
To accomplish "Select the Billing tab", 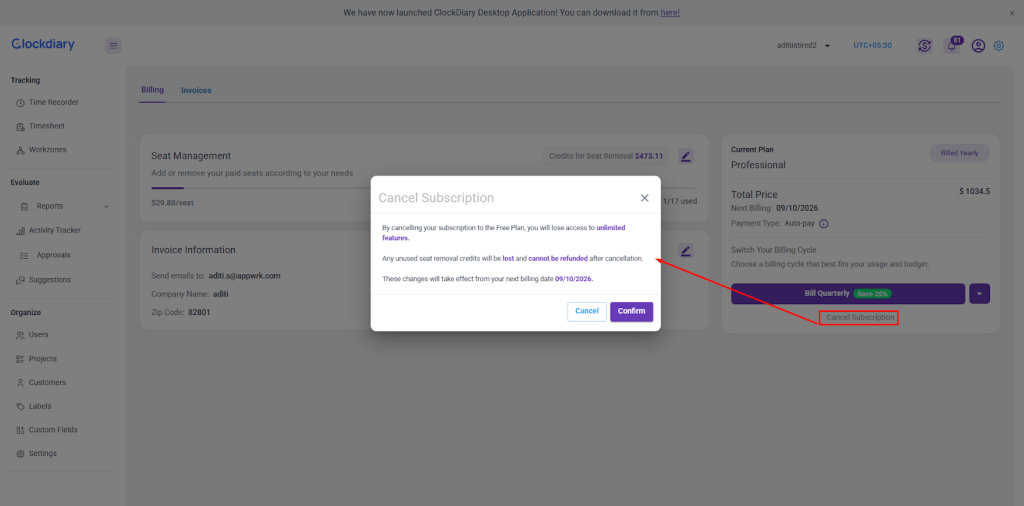I will [152, 90].
